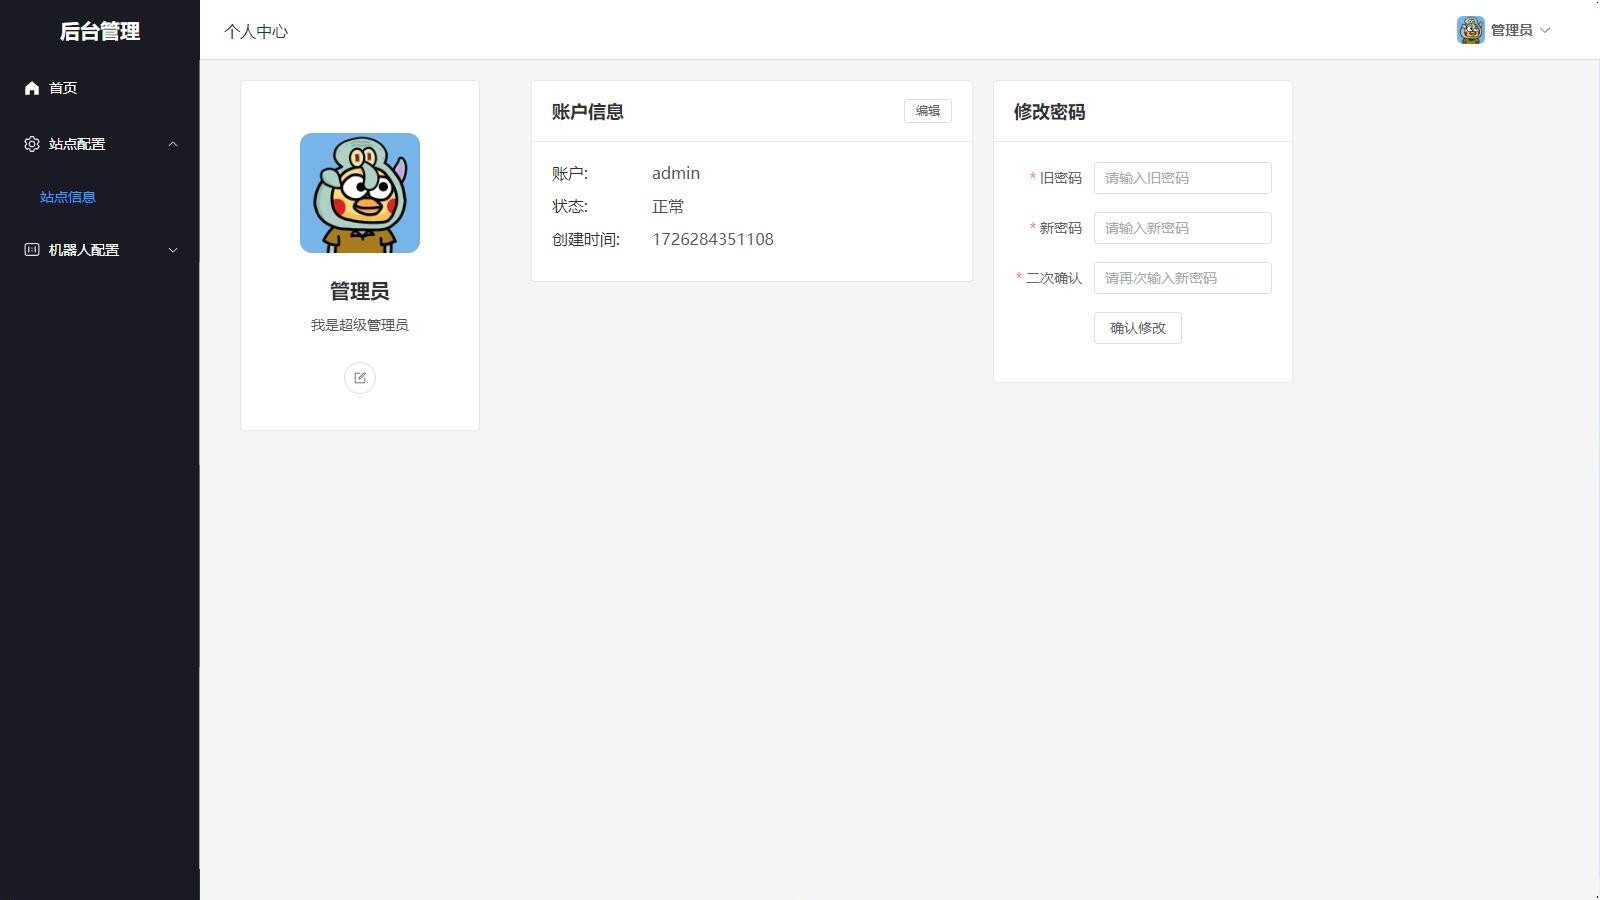The width and height of the screenshot is (1600, 900).
Task: Click the 个人中心 page title
Action: point(256,31)
